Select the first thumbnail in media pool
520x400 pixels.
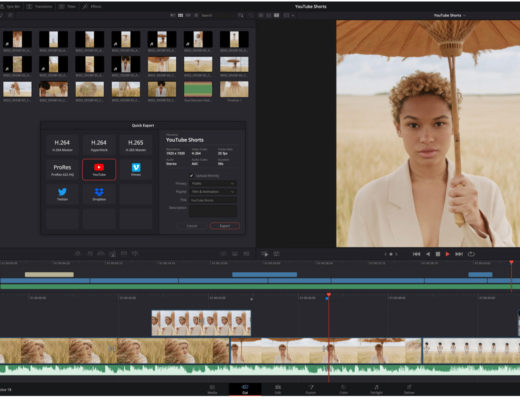pyautogui.click(x=17, y=39)
